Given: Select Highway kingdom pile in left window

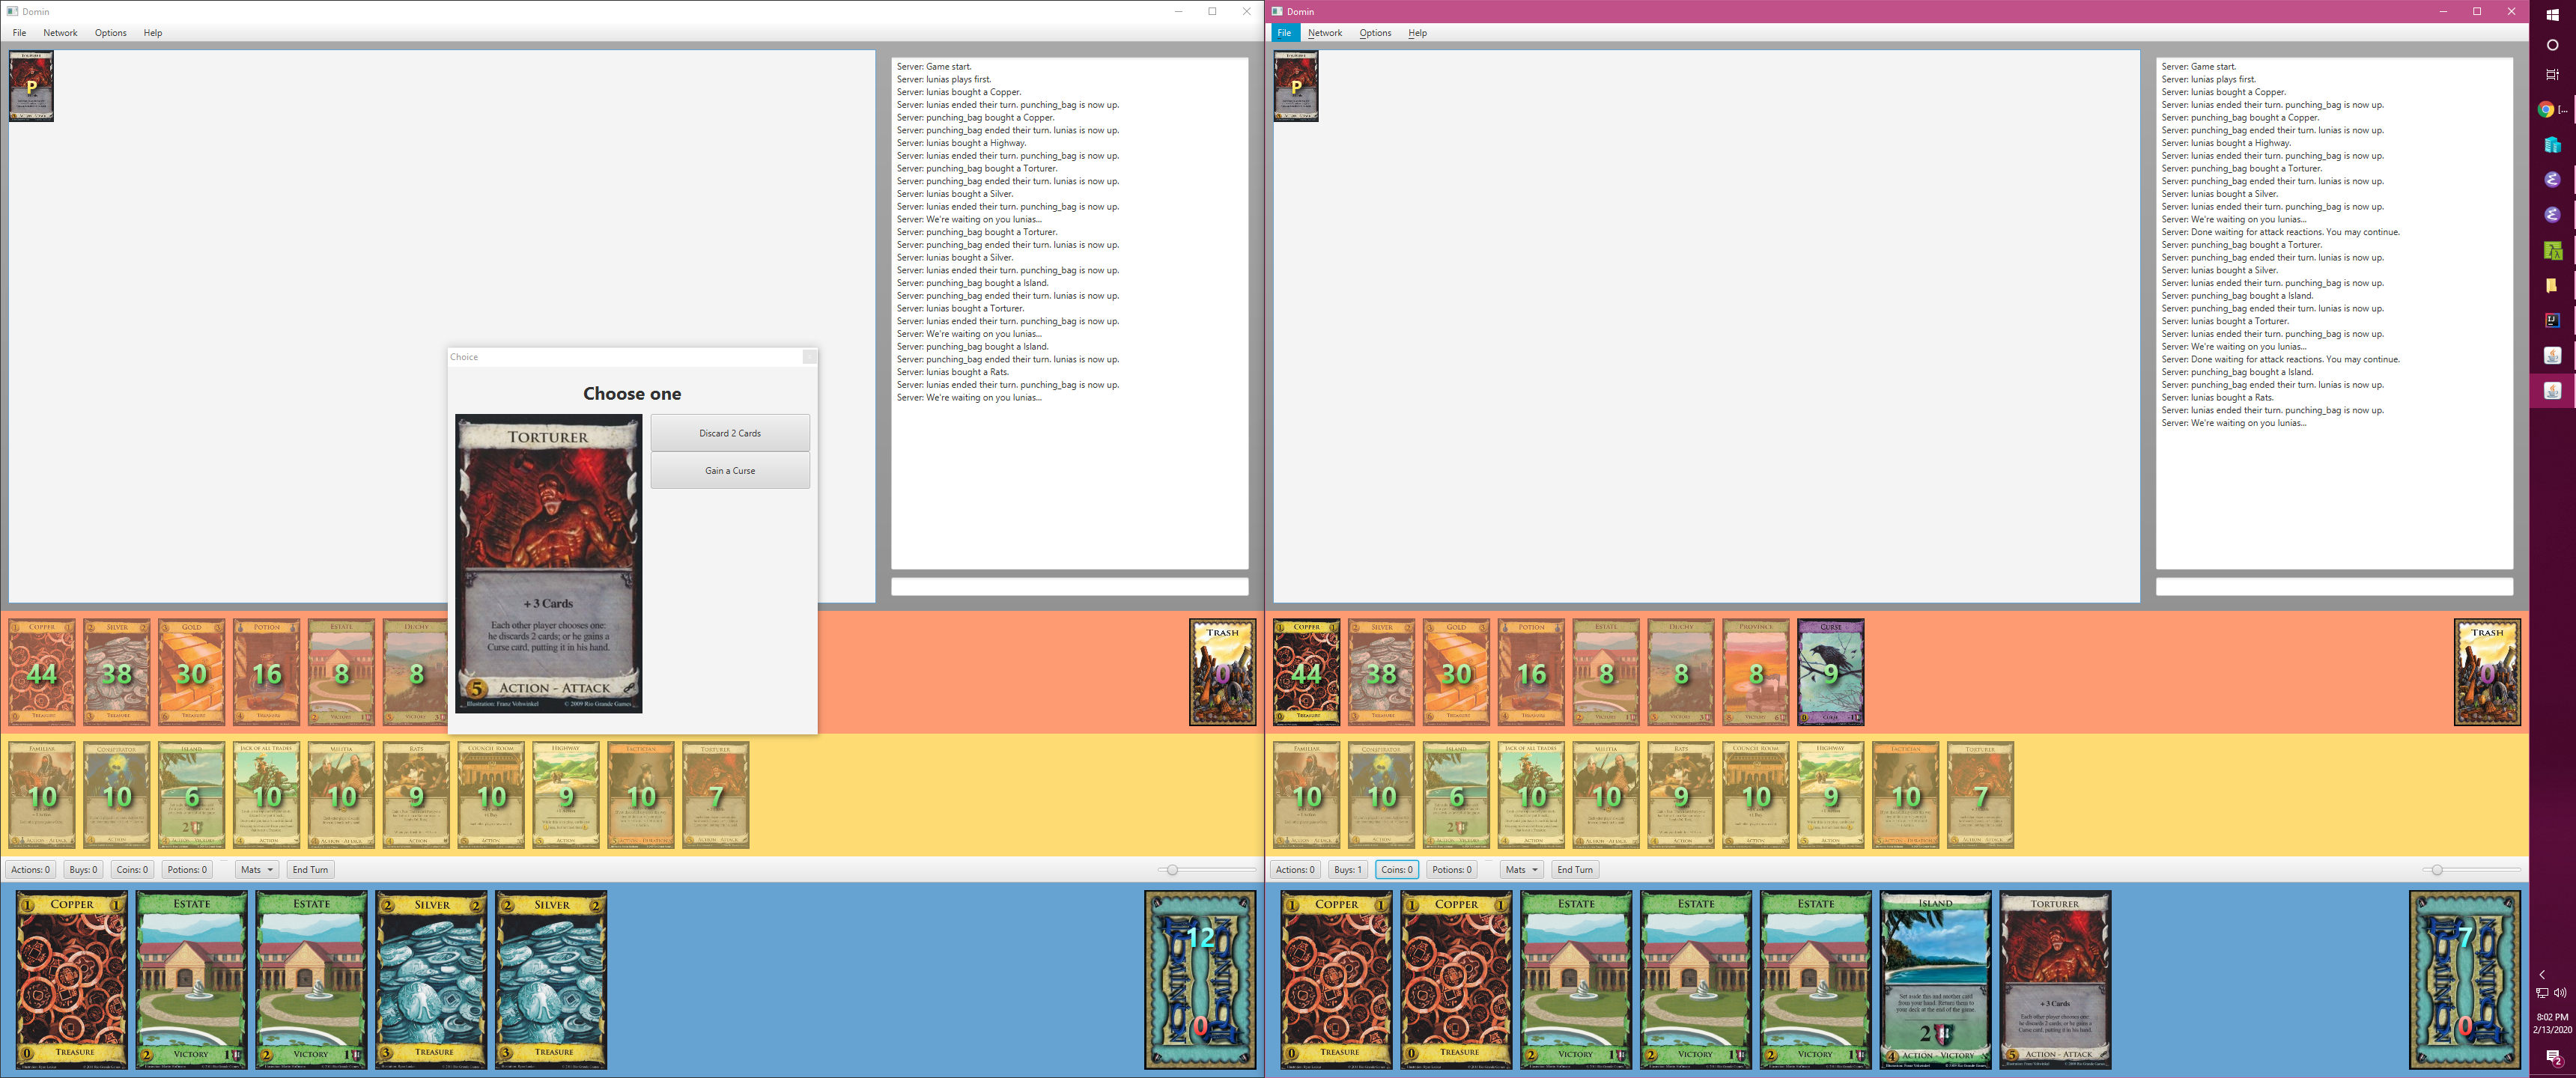Looking at the screenshot, I should (566, 795).
